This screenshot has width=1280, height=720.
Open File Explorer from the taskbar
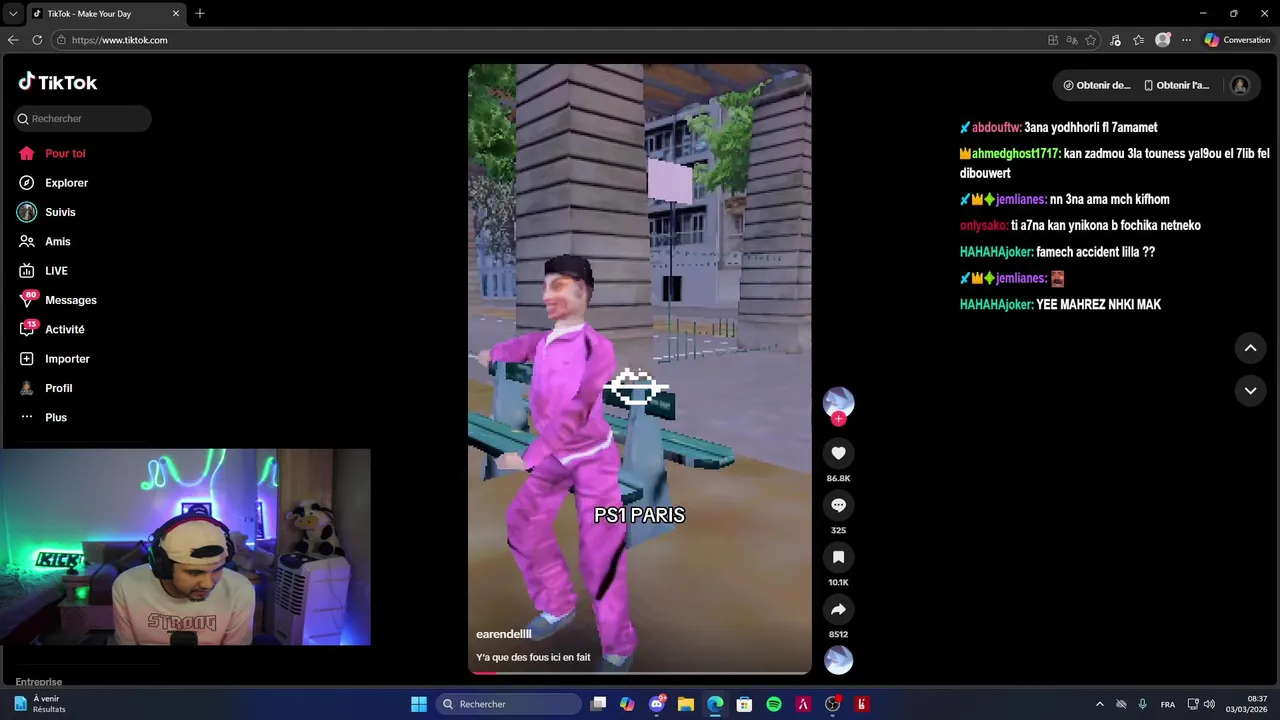(x=686, y=704)
